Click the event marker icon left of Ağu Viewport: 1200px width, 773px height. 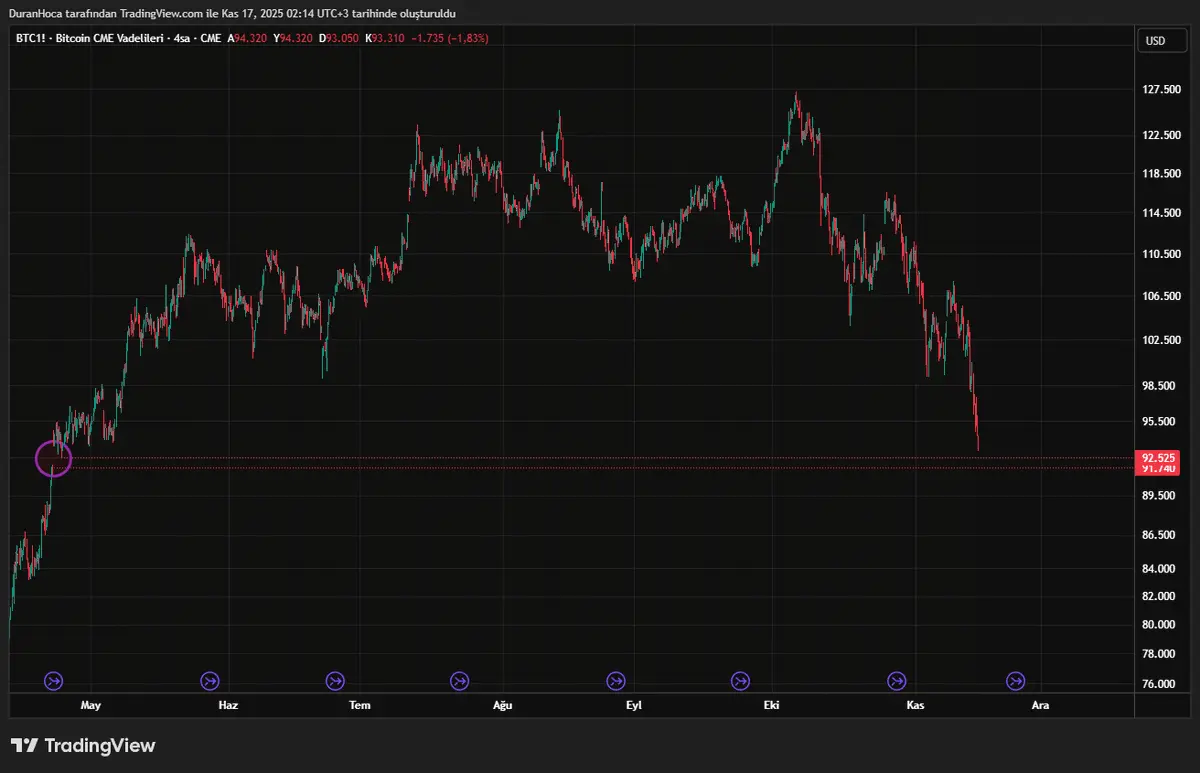pyautogui.click(x=459, y=681)
